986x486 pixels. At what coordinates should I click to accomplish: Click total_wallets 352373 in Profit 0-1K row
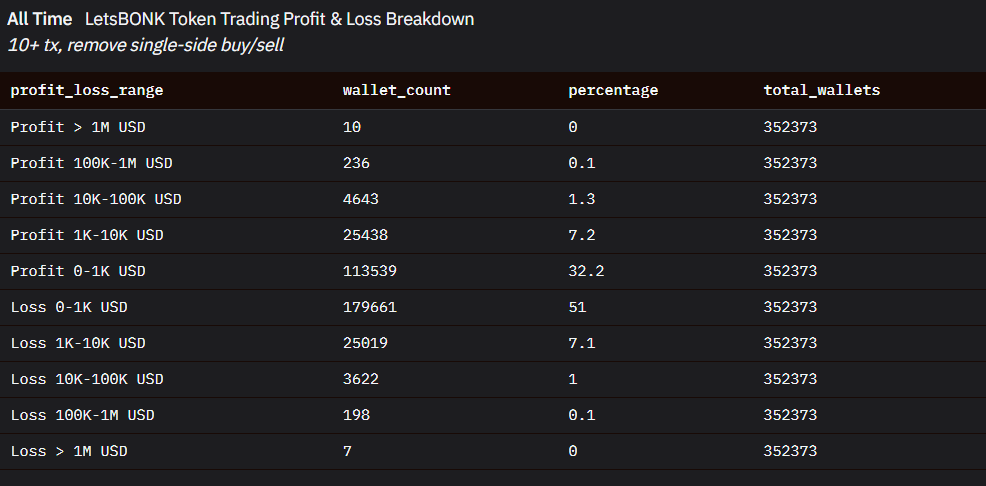[x=790, y=271]
